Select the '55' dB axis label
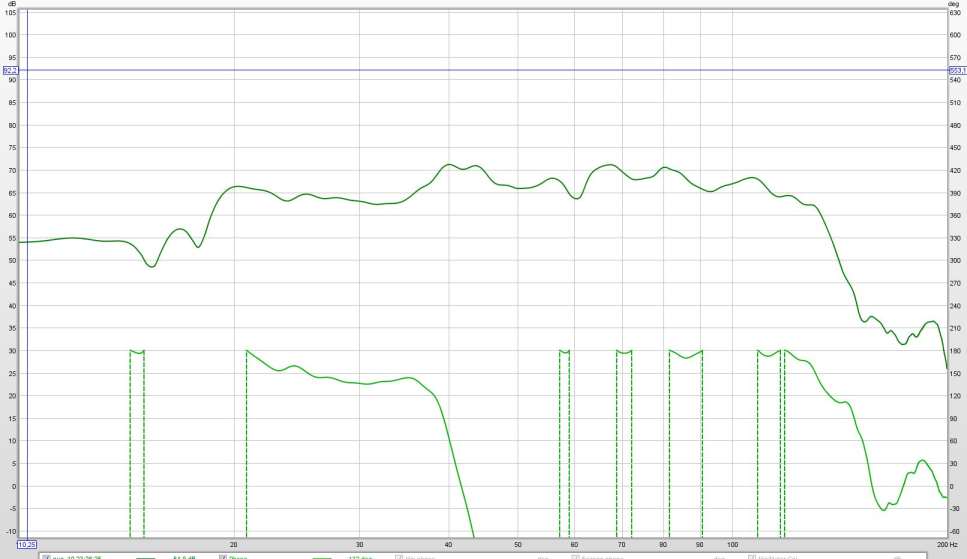967x559 pixels. (12, 238)
